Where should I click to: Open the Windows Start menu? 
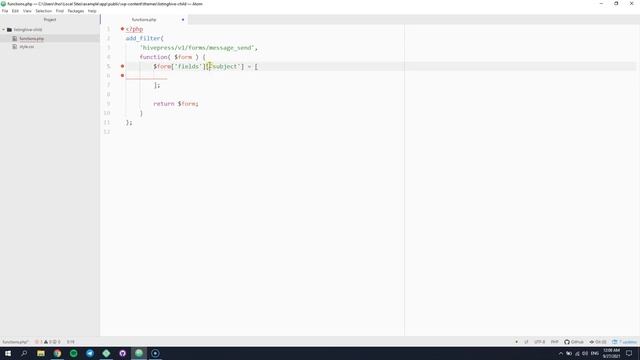coord(8,353)
